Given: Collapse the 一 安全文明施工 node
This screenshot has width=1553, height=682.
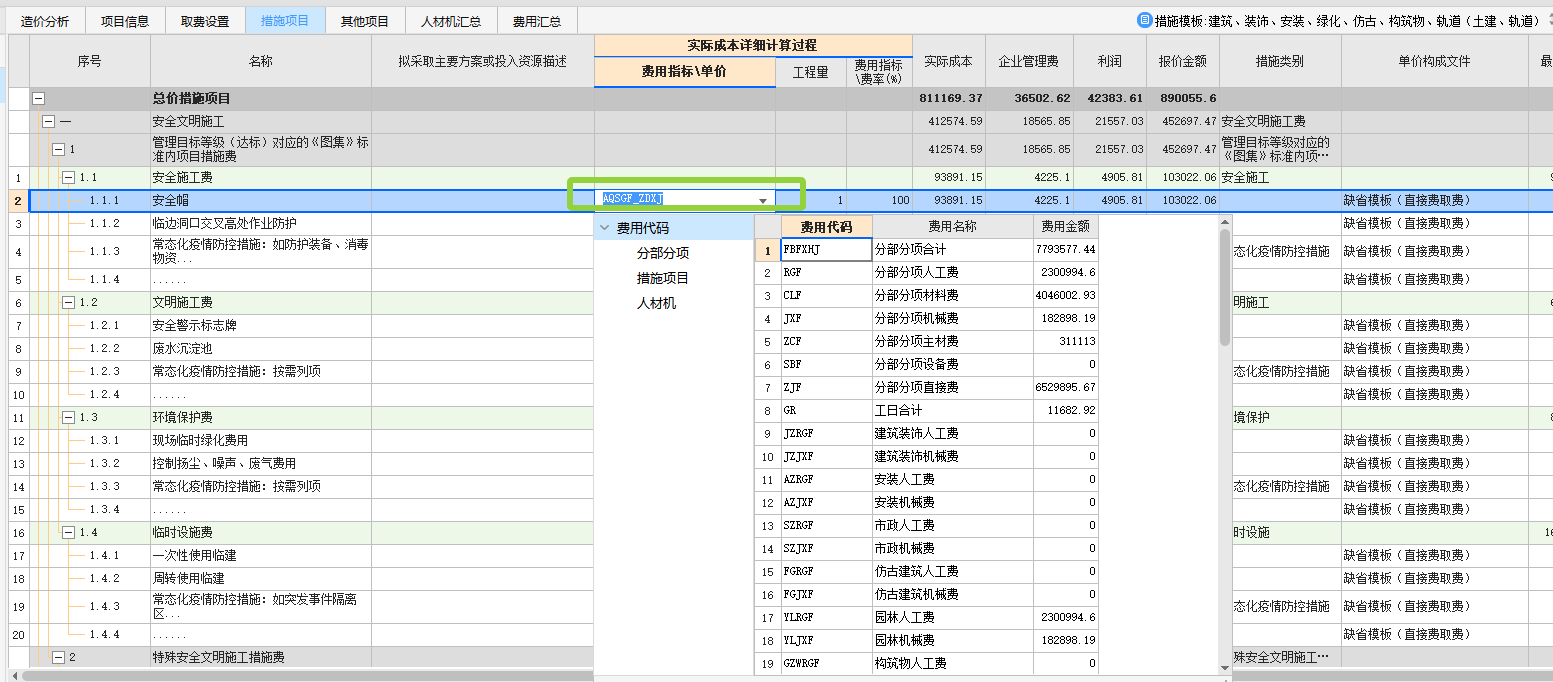Looking at the screenshot, I should tap(48, 121).
